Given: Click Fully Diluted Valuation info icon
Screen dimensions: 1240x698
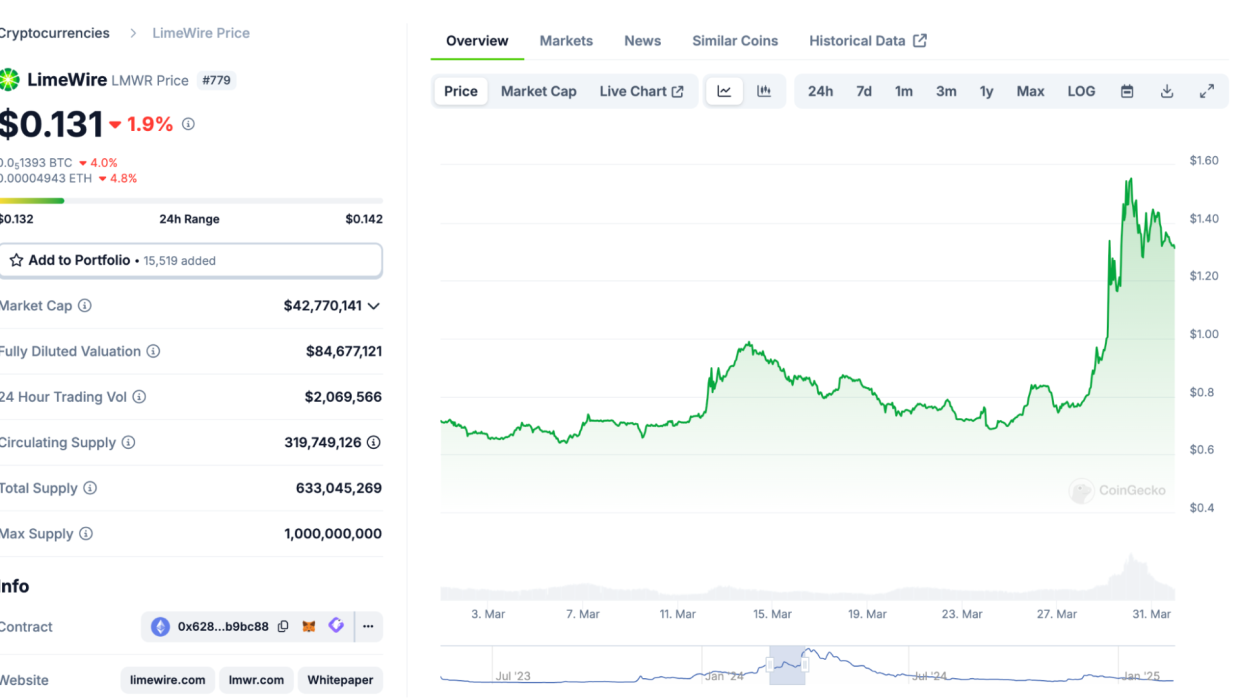Looking at the screenshot, I should click(x=153, y=351).
